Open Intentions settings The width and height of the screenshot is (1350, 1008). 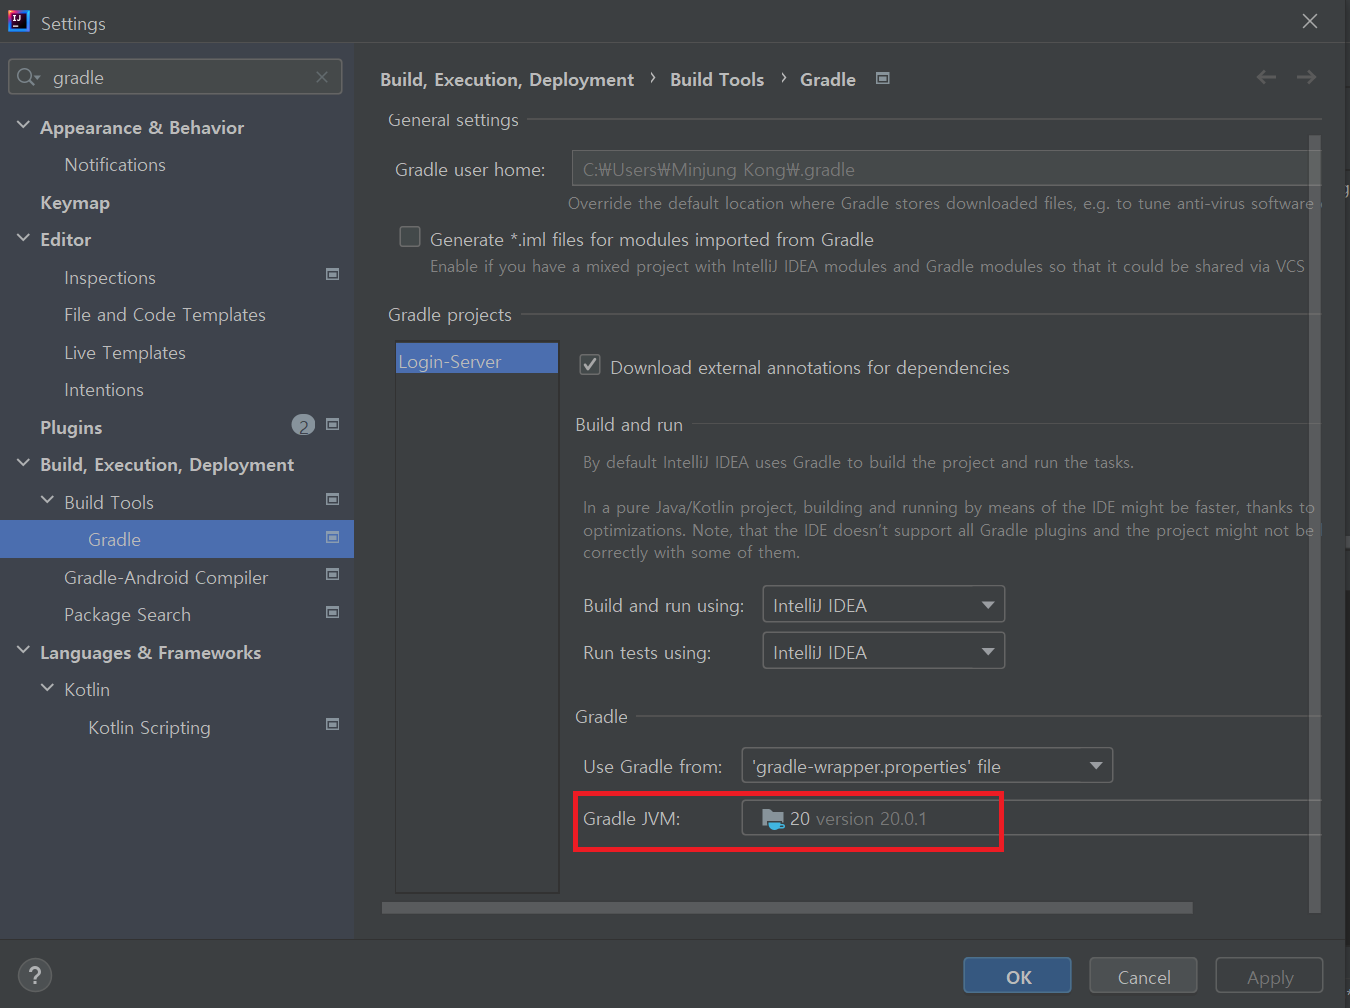point(104,390)
